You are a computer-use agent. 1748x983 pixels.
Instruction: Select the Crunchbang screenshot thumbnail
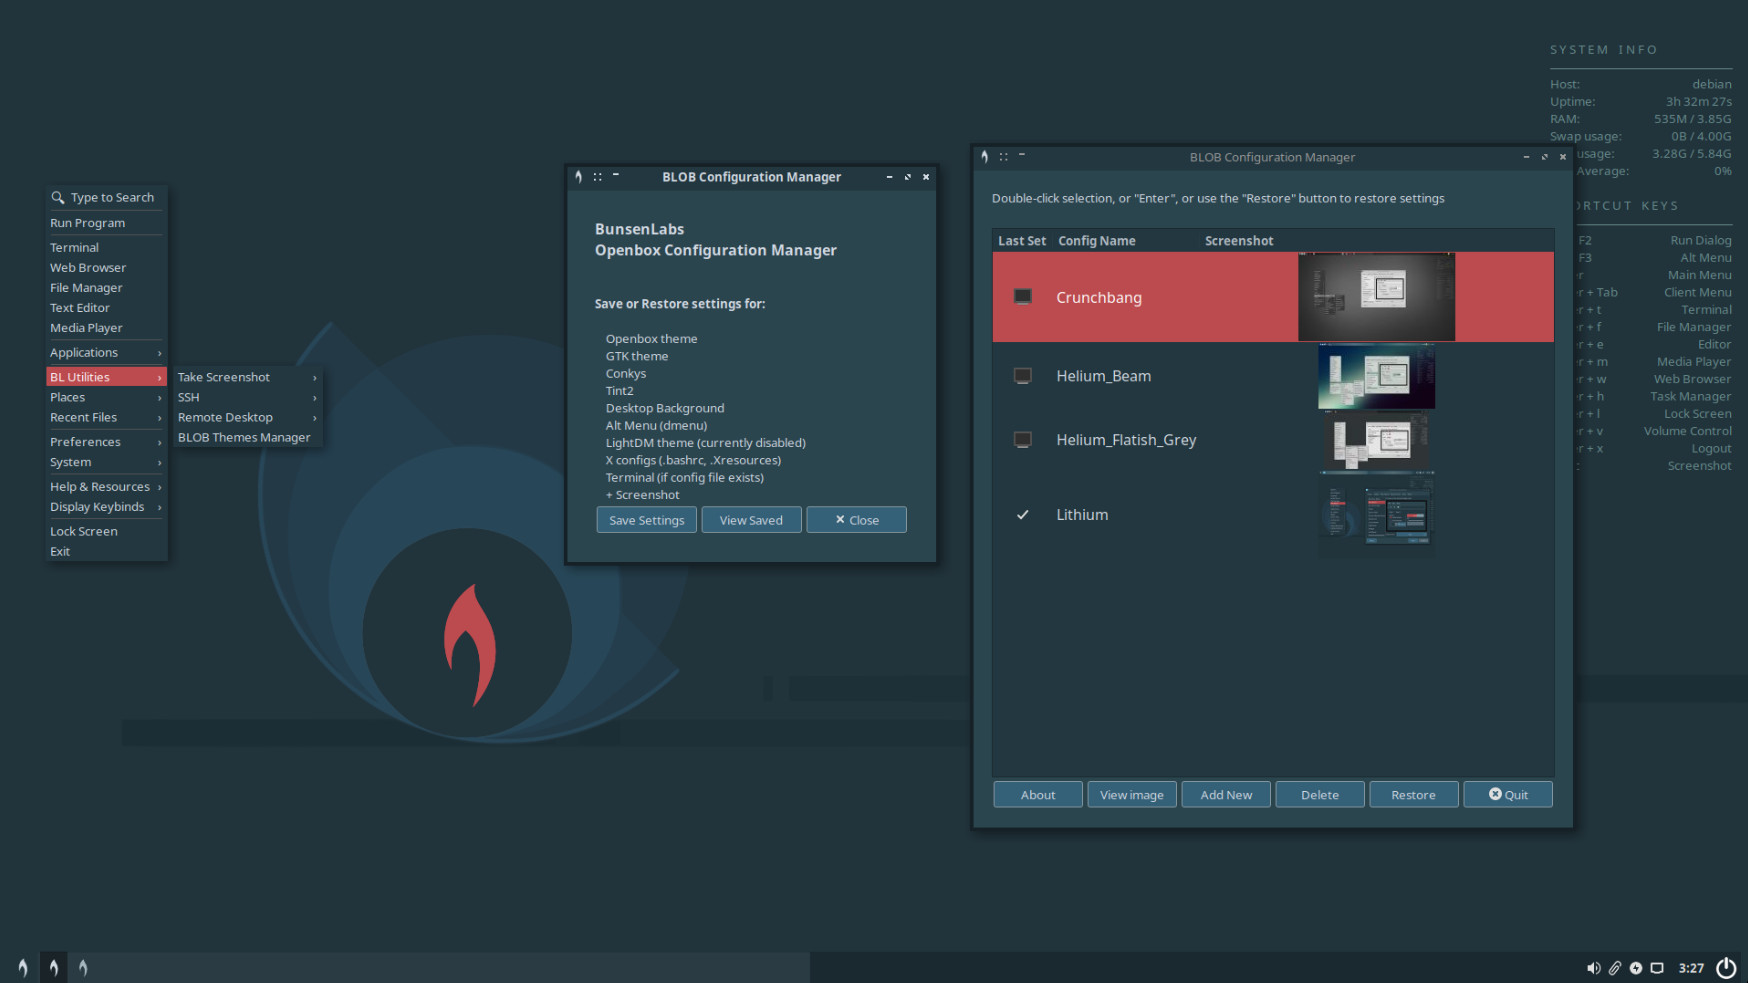point(1377,297)
